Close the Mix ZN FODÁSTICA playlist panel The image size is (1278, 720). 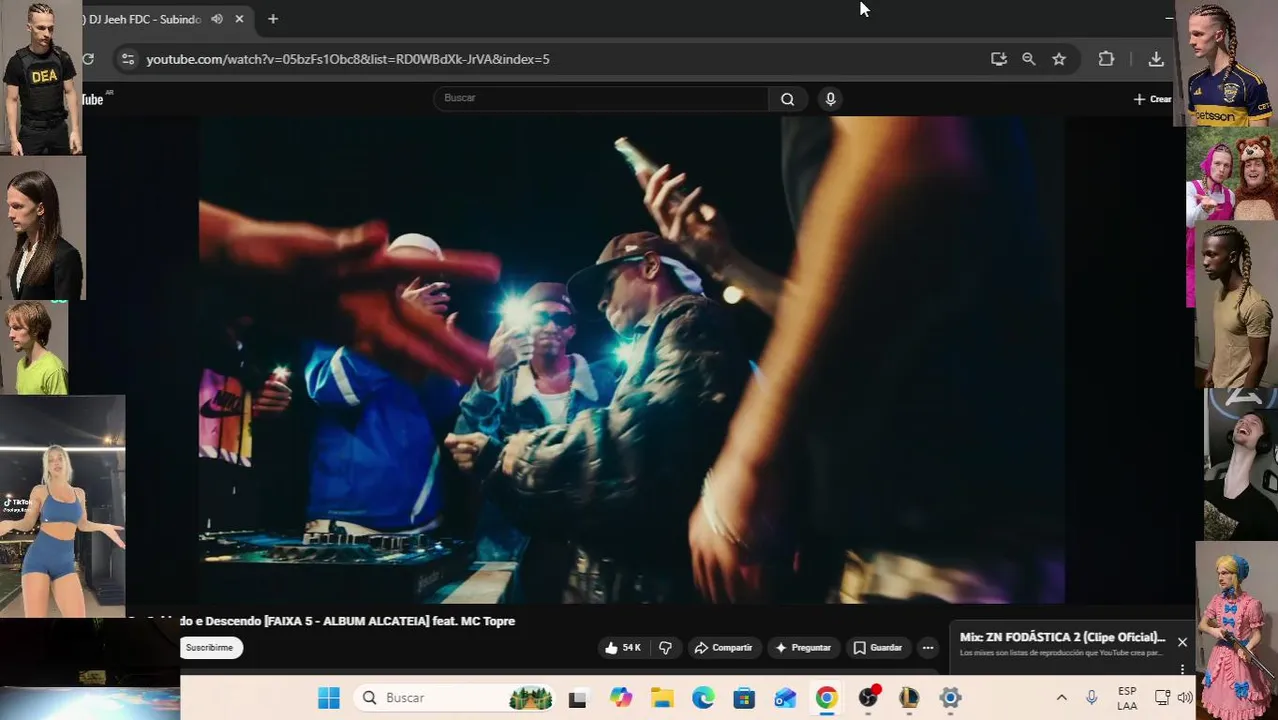point(1182,642)
